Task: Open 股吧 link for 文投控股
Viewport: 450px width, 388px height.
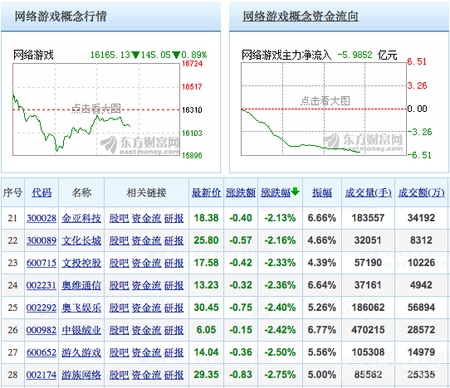Action: point(119,263)
